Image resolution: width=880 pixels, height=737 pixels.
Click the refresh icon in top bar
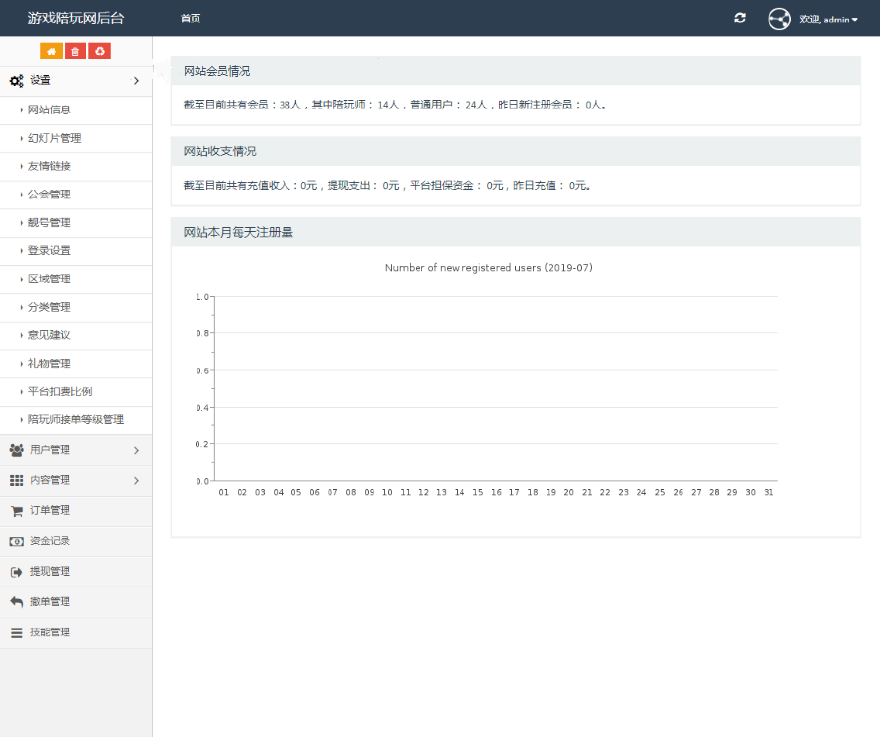pyautogui.click(x=740, y=18)
